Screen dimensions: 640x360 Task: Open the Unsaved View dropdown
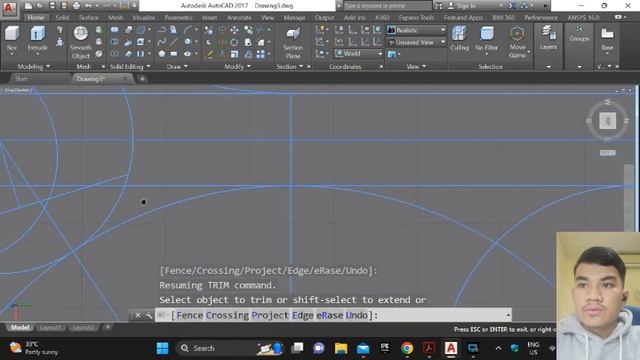pos(416,42)
